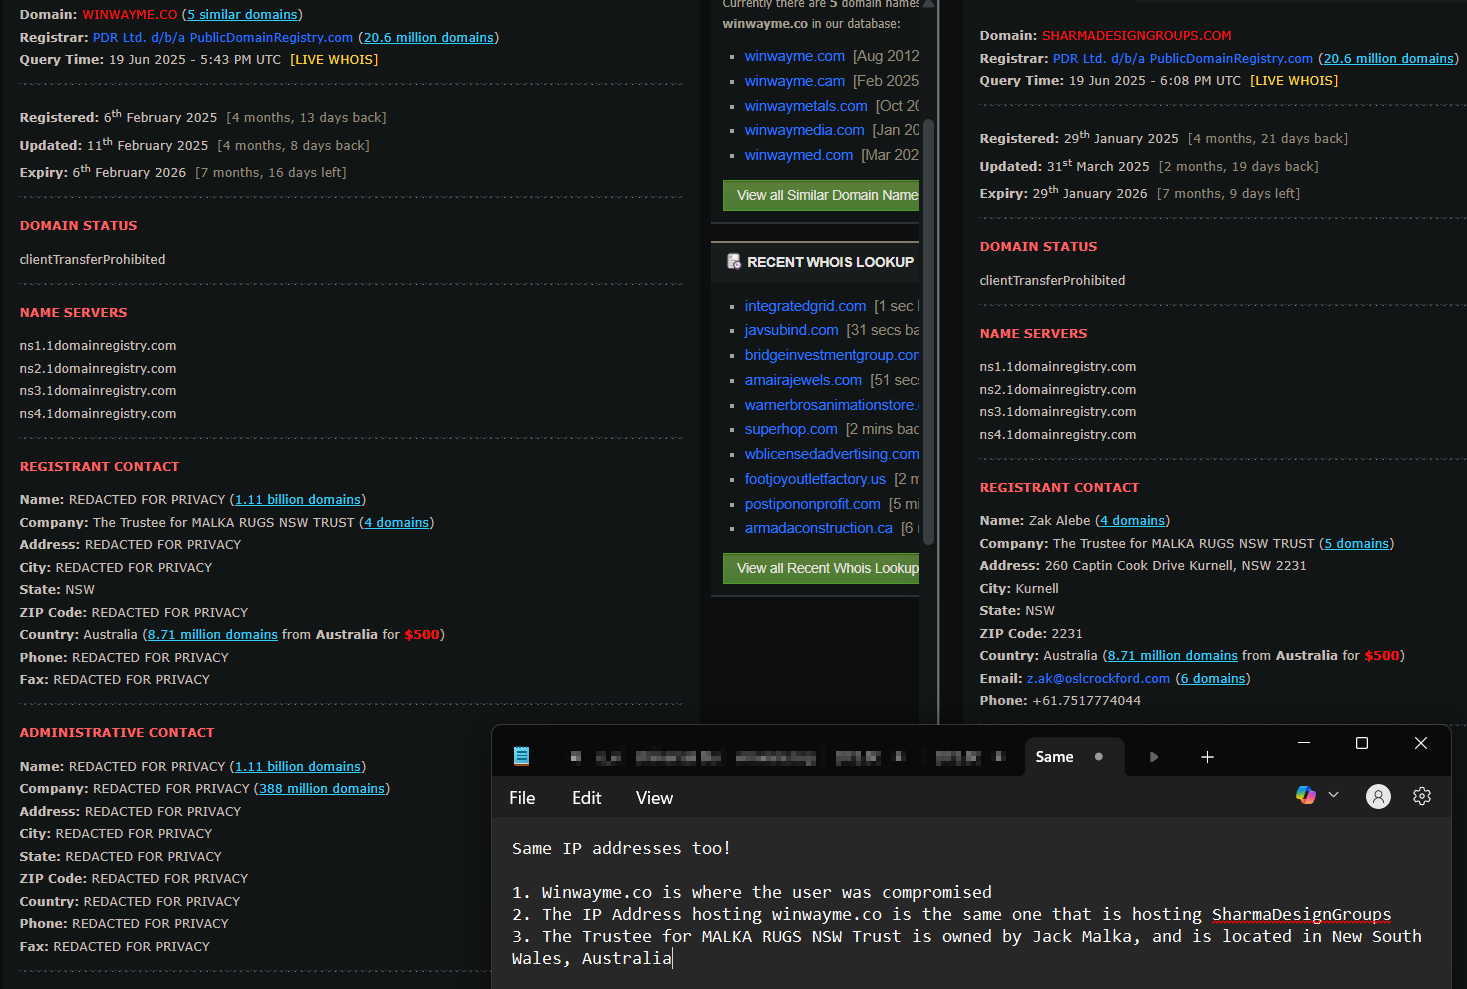Image resolution: width=1467 pixels, height=989 pixels.
Task: Click the SHARMADESIGNGROUPS.COM domain name
Action: tap(1137, 36)
